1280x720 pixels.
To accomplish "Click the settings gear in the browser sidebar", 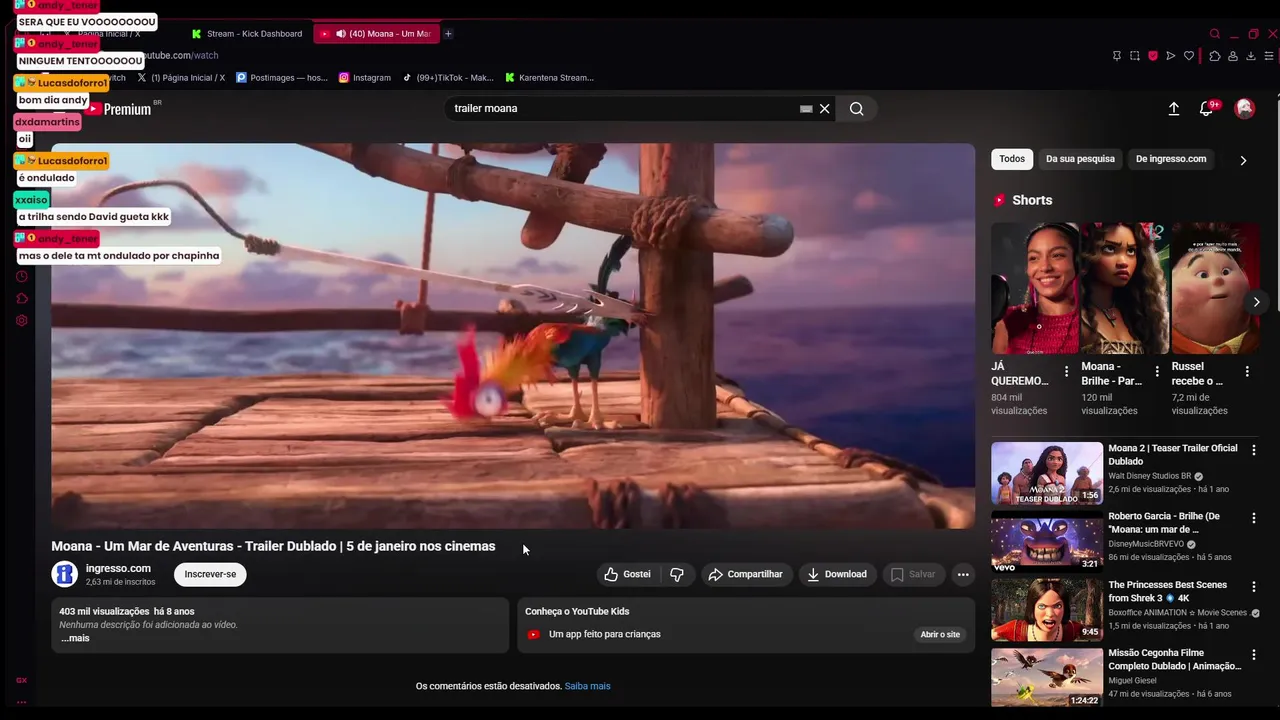I will click(x=22, y=321).
